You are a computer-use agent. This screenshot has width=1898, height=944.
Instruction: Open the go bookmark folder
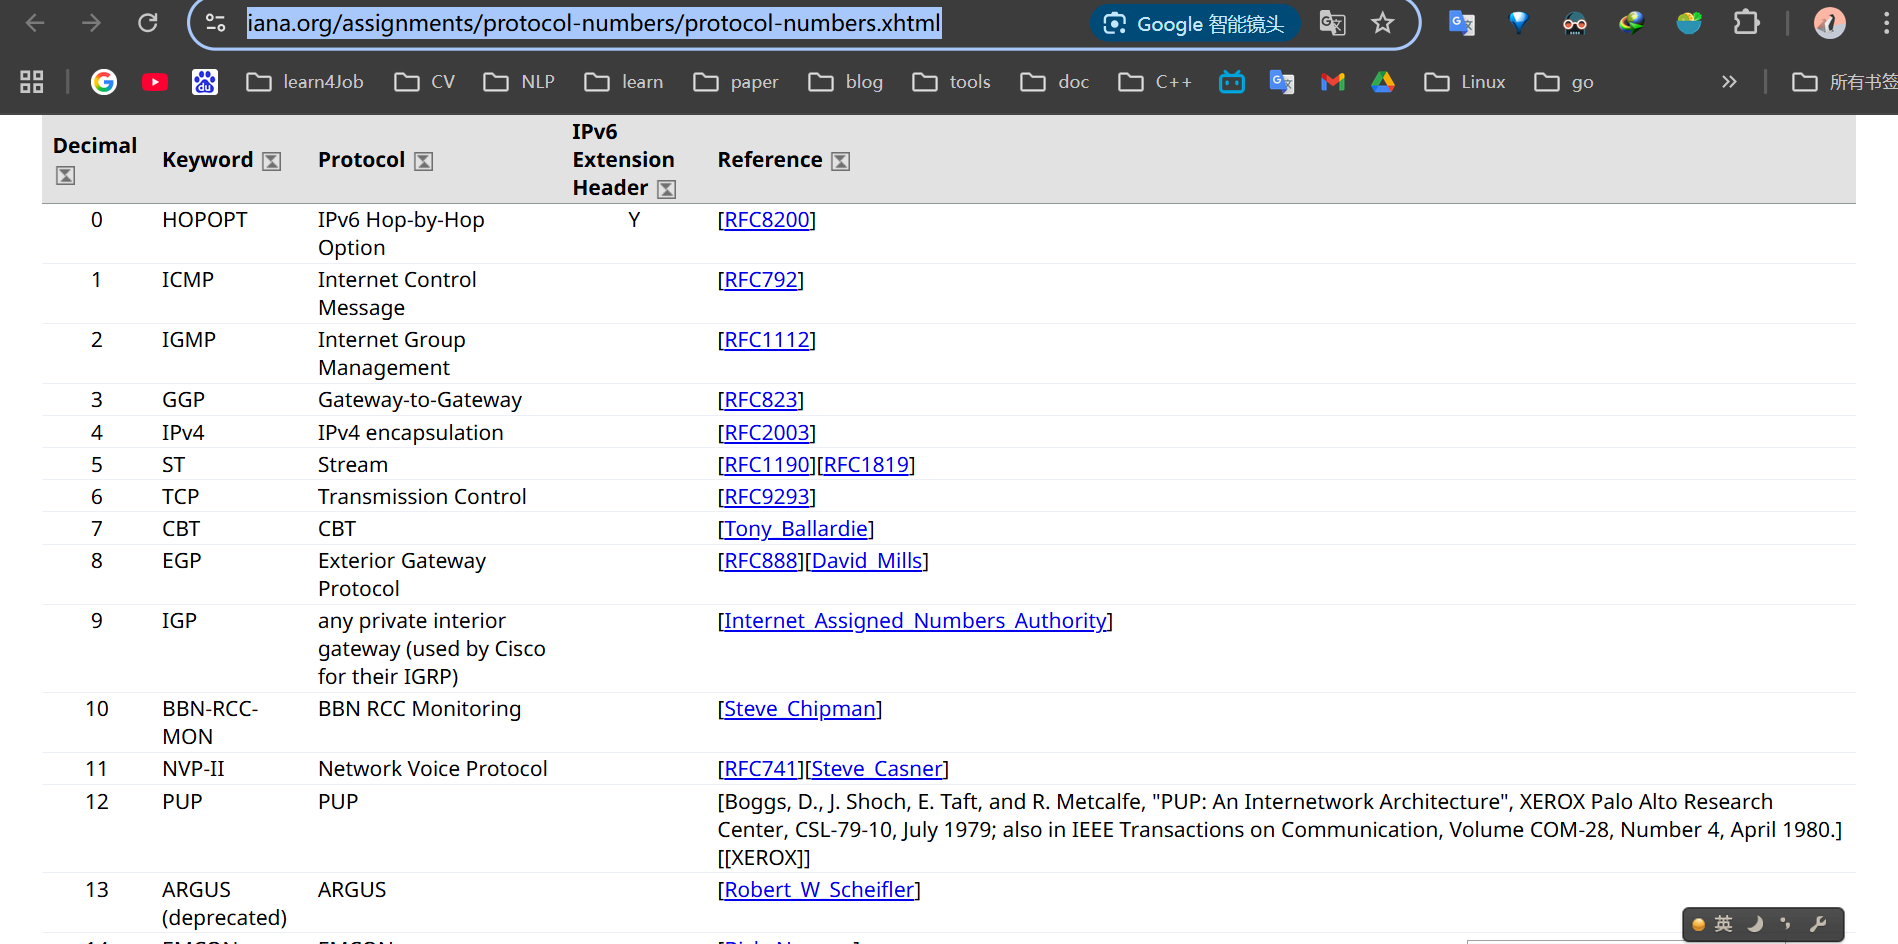click(1564, 82)
